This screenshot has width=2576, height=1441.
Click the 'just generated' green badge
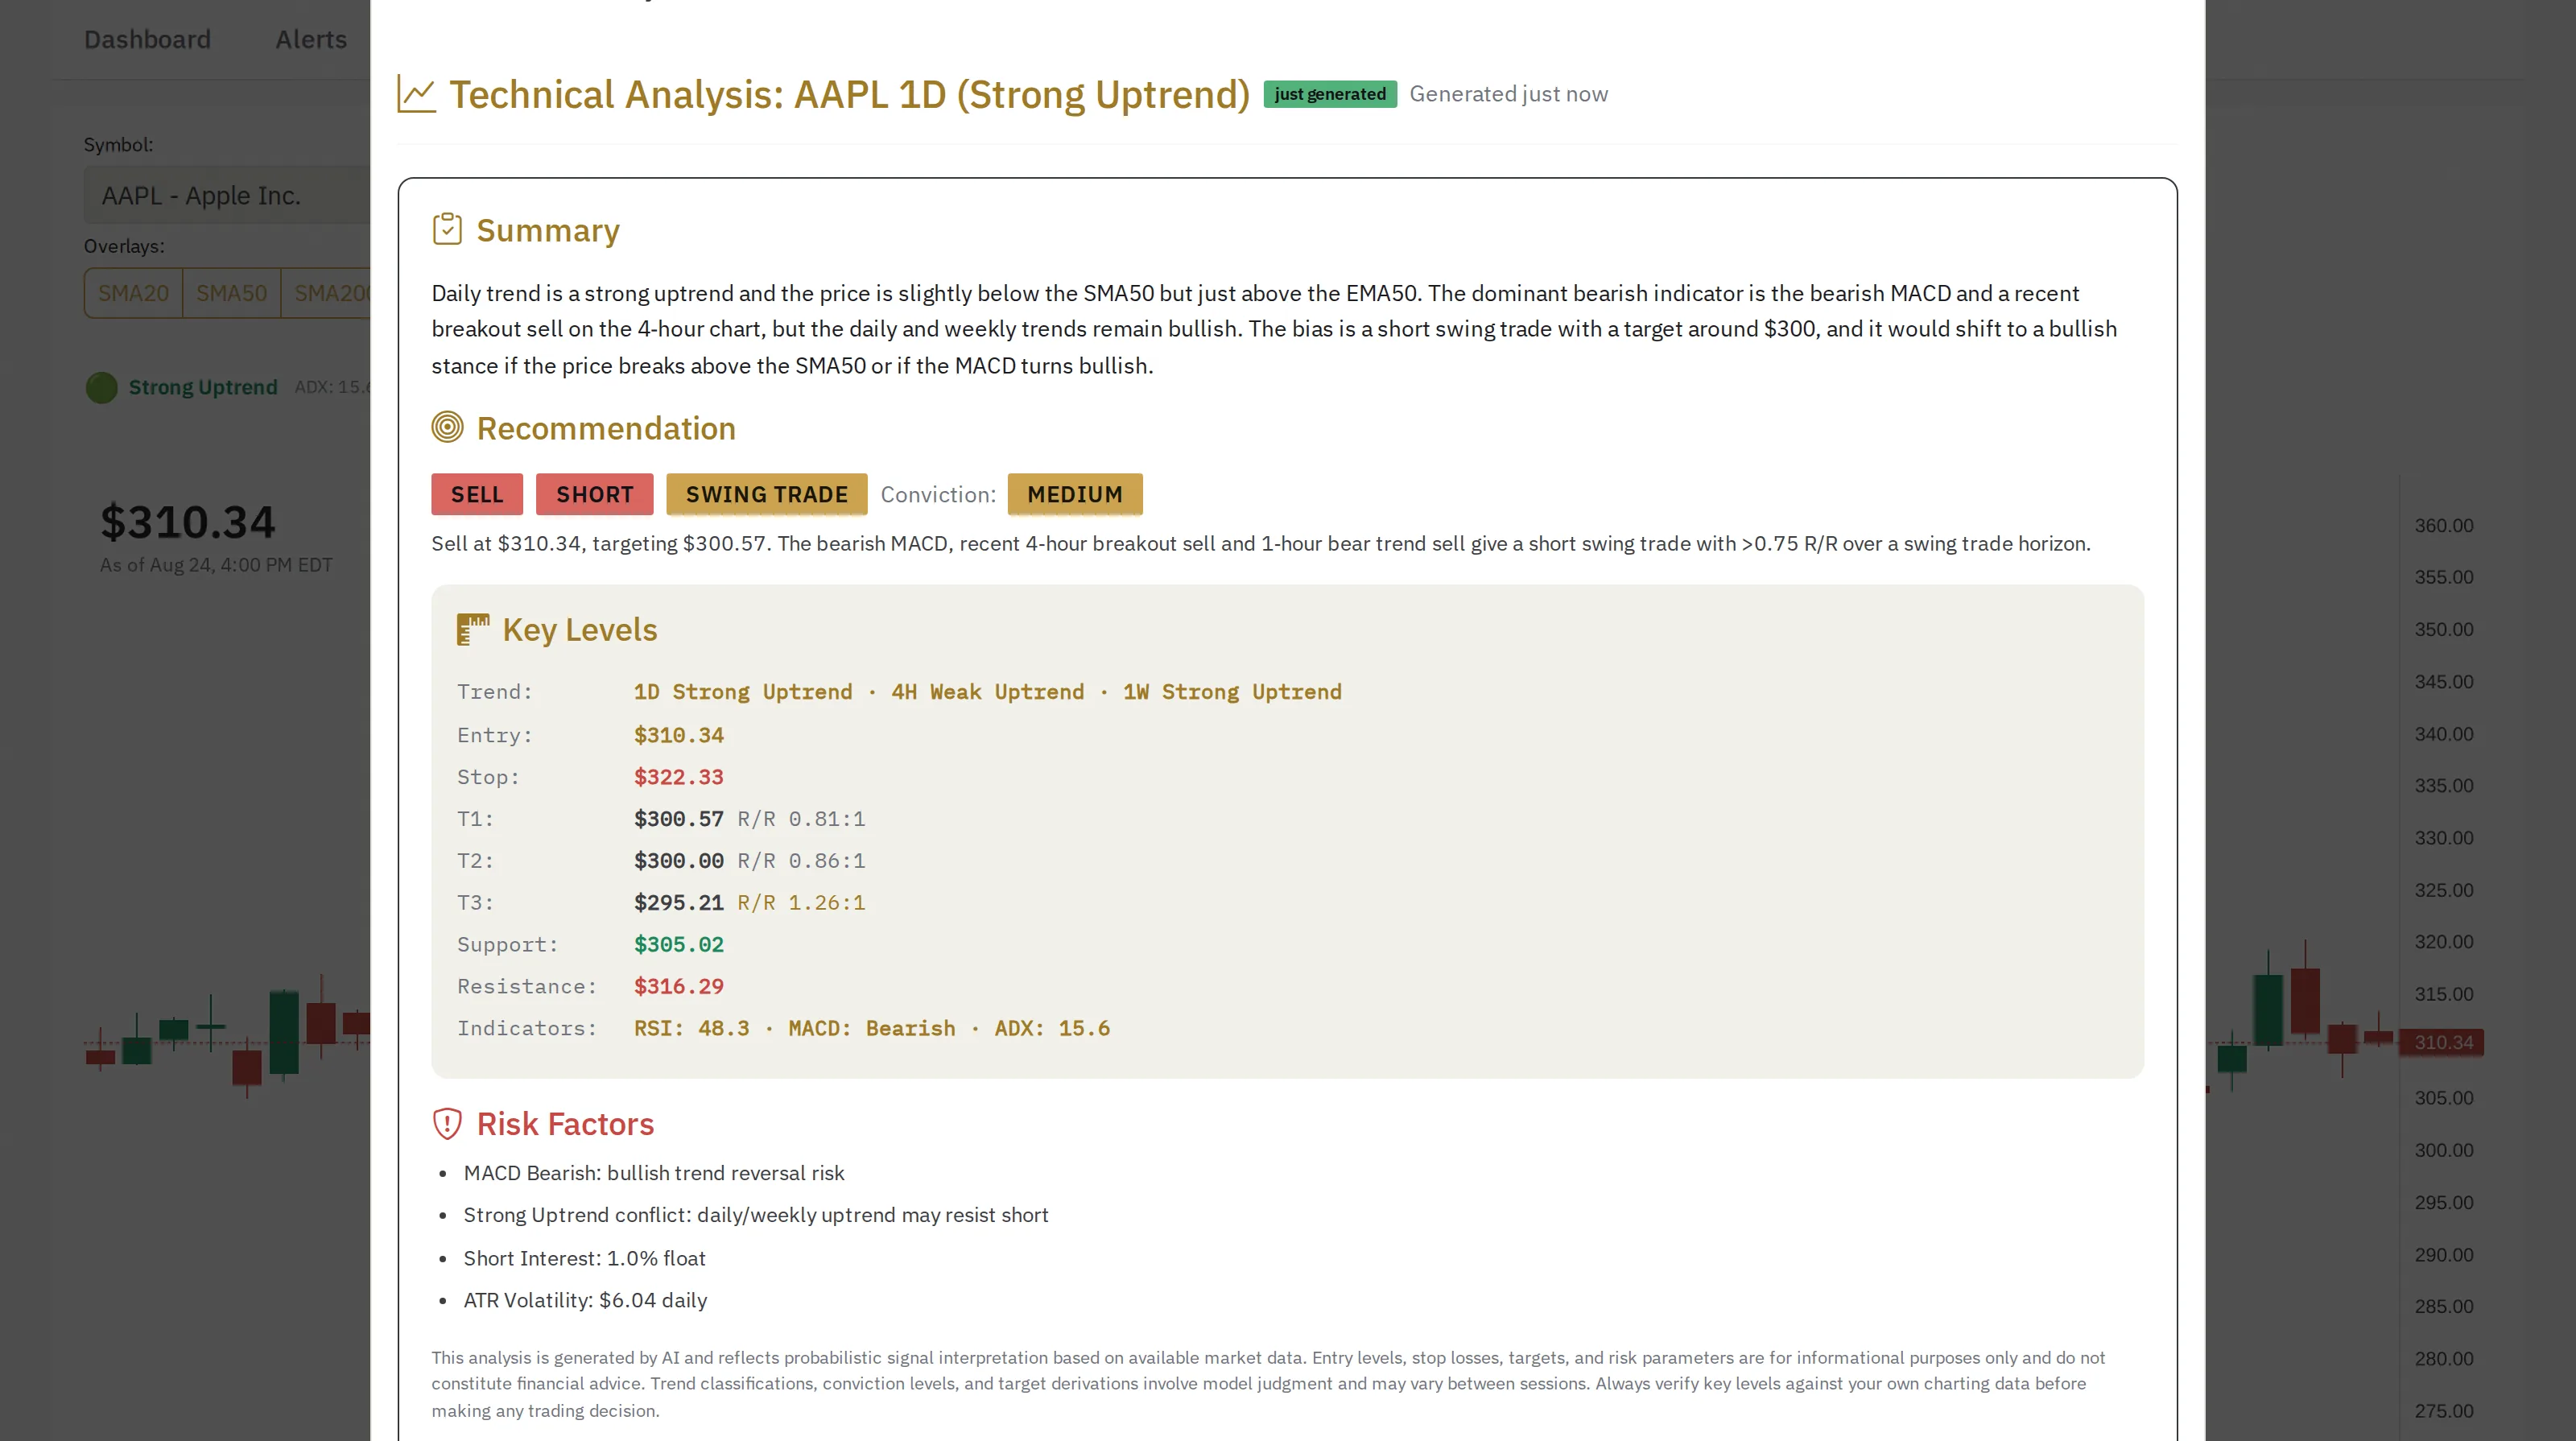pos(1330,94)
